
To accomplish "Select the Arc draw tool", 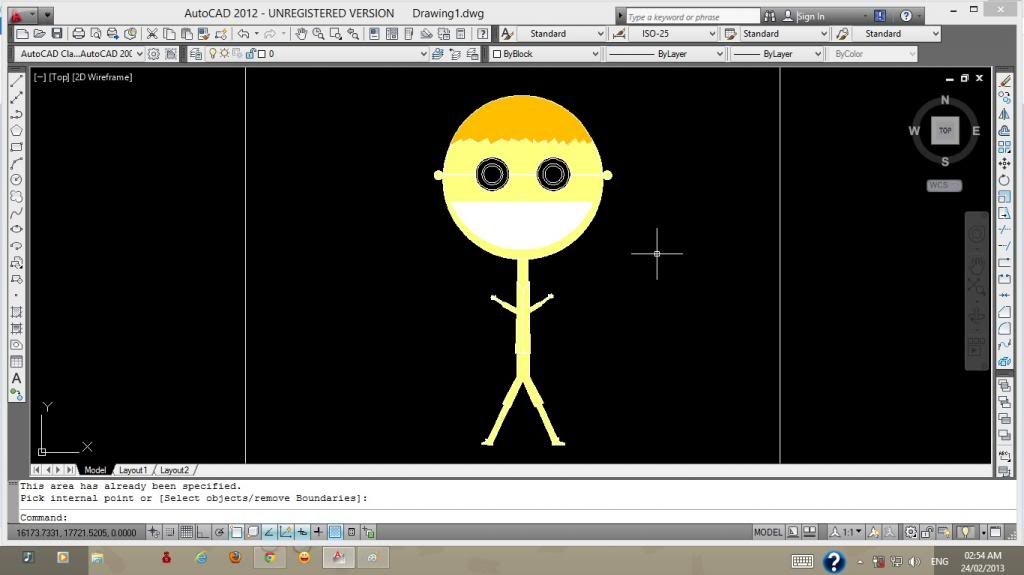I will point(16,163).
